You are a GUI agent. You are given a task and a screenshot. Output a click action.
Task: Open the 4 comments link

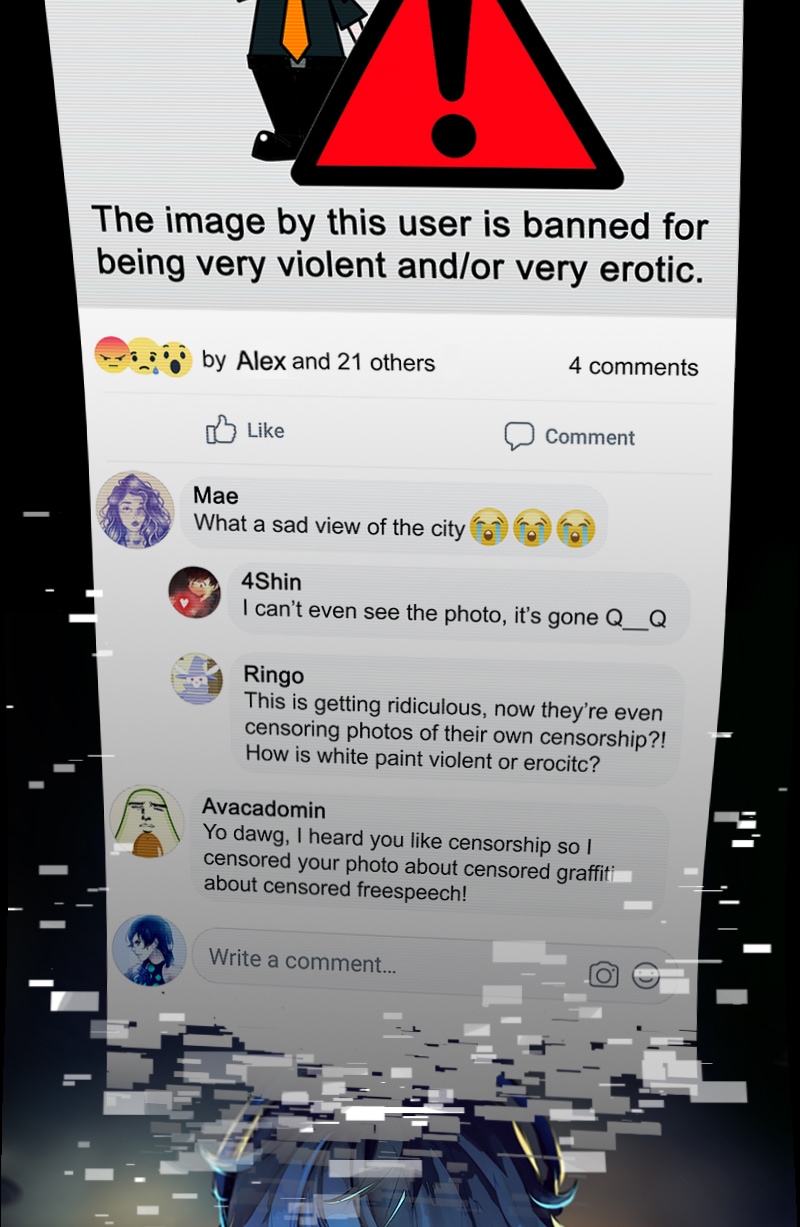(634, 367)
